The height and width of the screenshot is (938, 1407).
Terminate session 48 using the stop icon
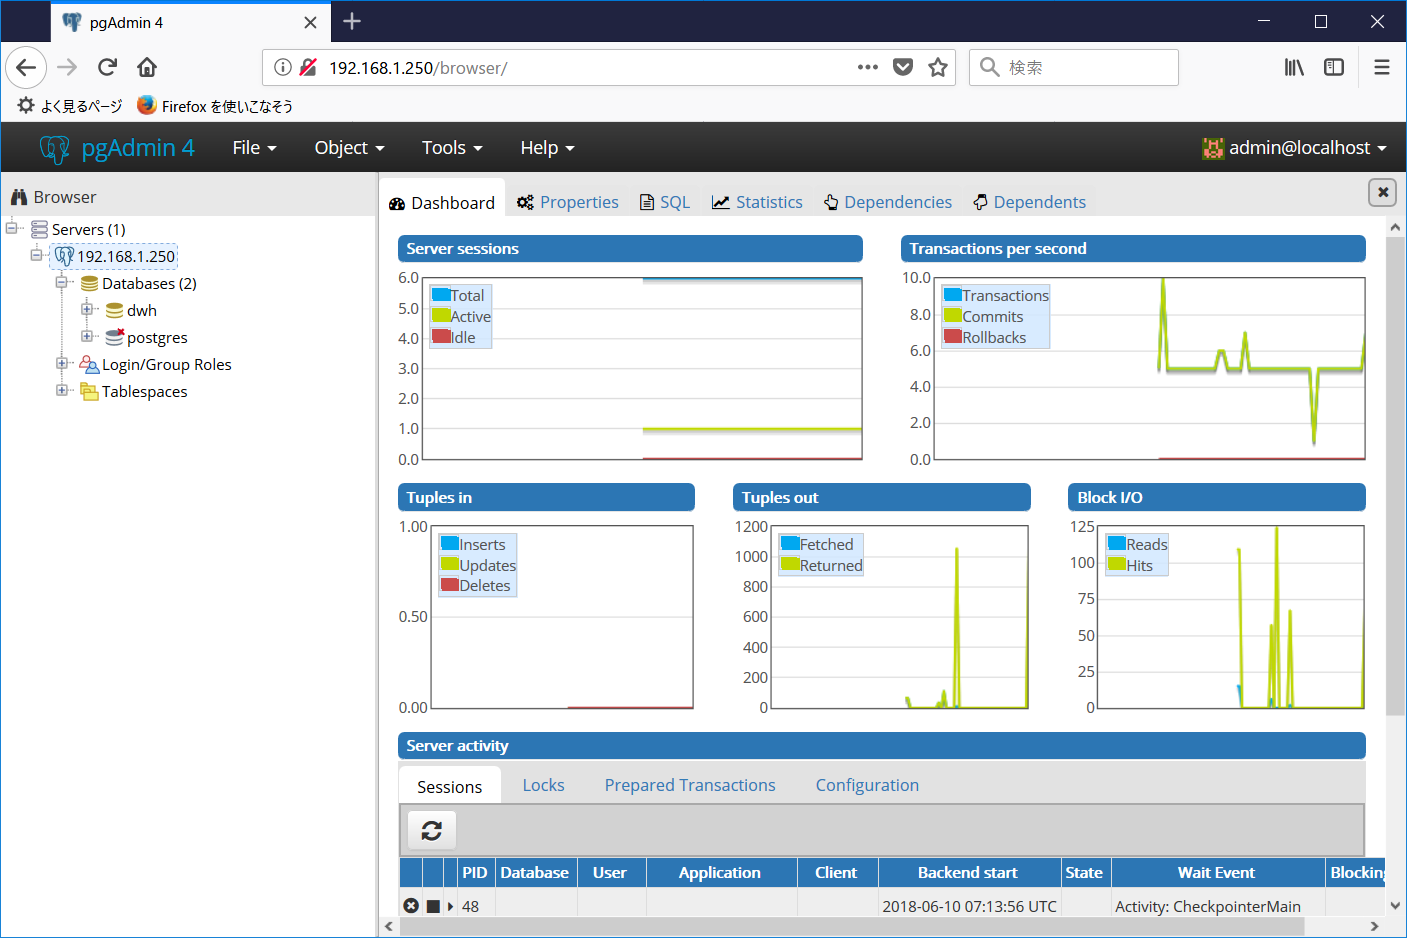tap(432, 905)
